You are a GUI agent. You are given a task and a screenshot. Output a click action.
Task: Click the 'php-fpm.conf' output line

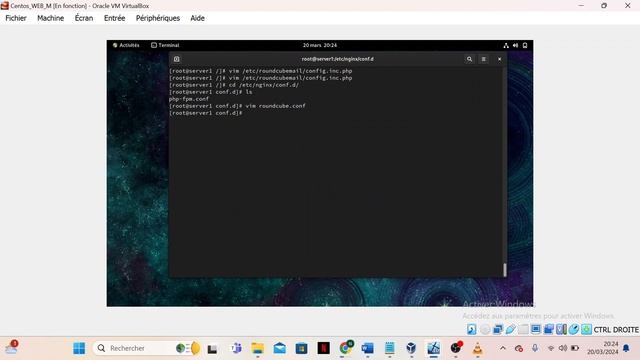(x=189, y=99)
